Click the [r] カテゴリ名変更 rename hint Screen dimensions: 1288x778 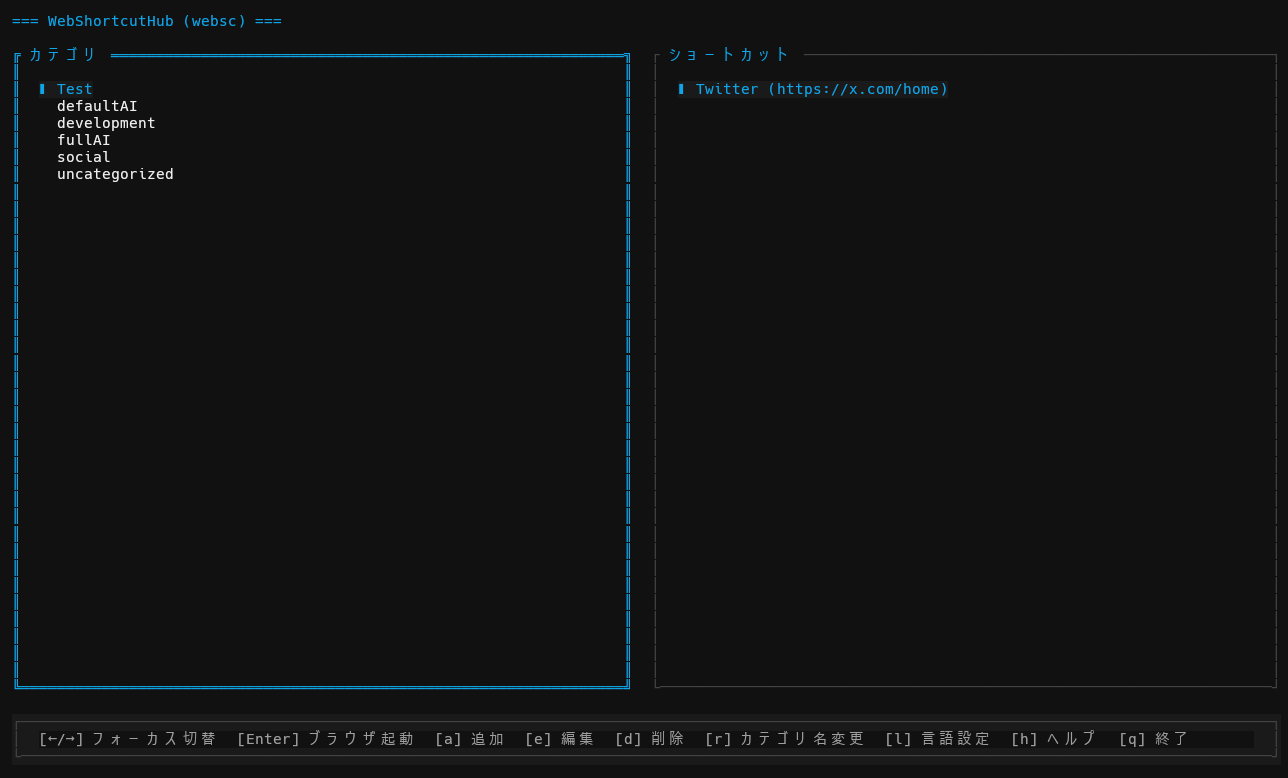point(785,739)
